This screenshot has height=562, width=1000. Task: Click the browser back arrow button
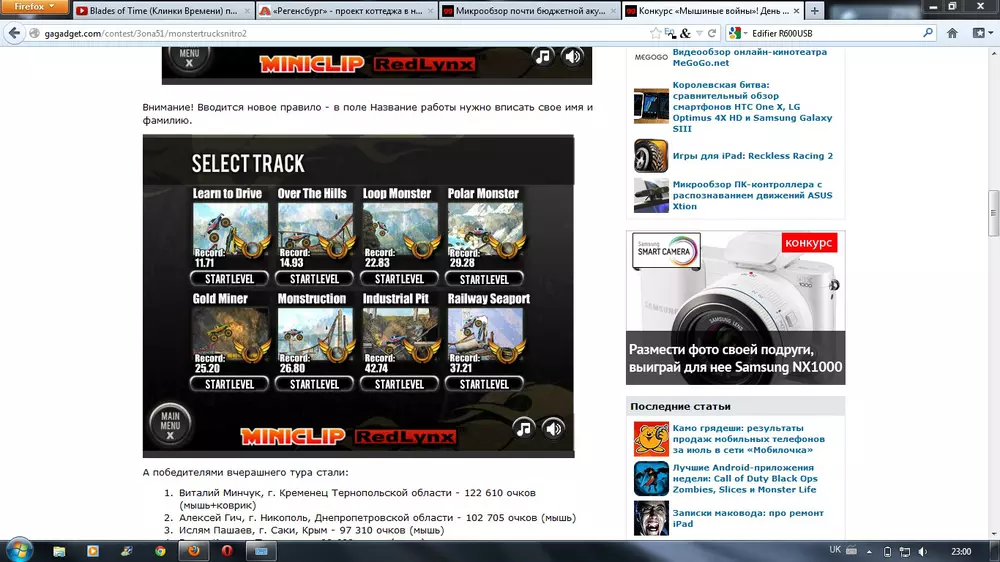(x=14, y=33)
